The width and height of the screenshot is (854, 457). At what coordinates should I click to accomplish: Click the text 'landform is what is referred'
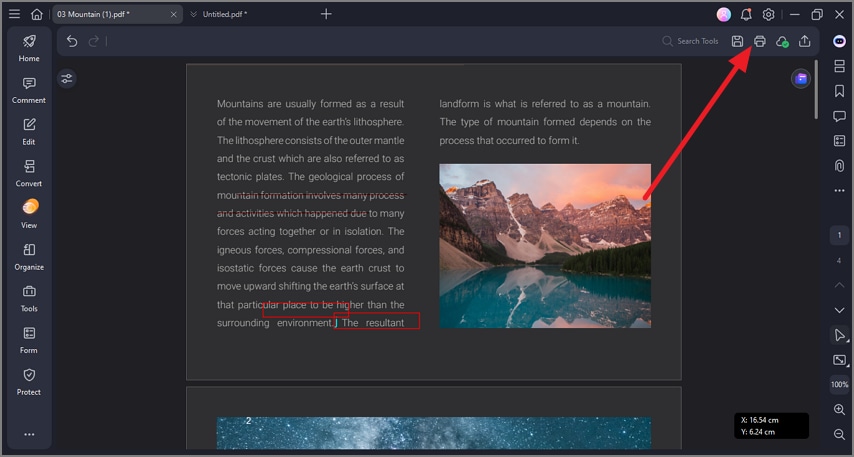tap(502, 103)
